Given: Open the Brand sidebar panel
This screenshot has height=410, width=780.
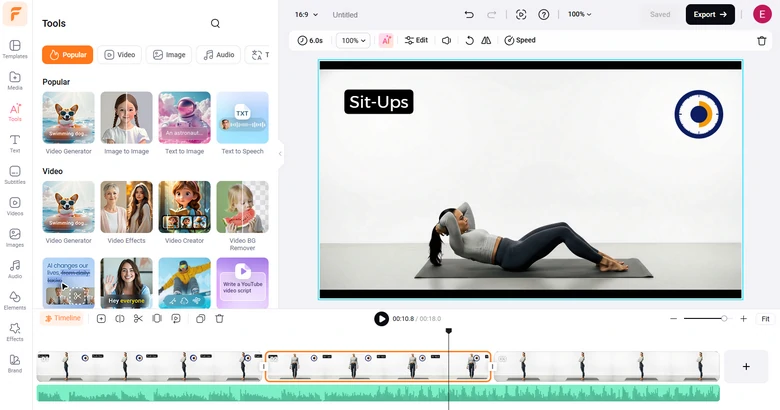Looking at the screenshot, I should point(15,363).
